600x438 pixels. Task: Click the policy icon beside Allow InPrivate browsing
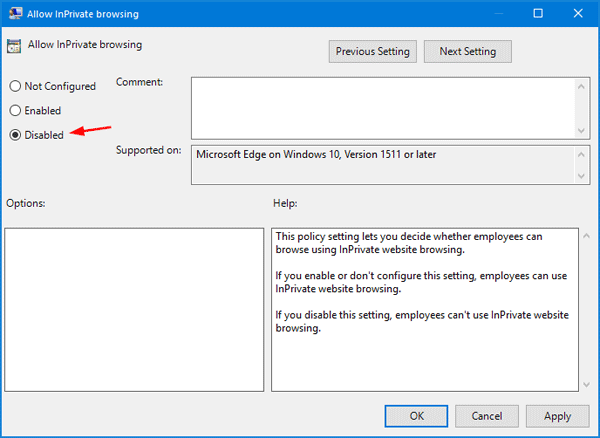click(14, 47)
